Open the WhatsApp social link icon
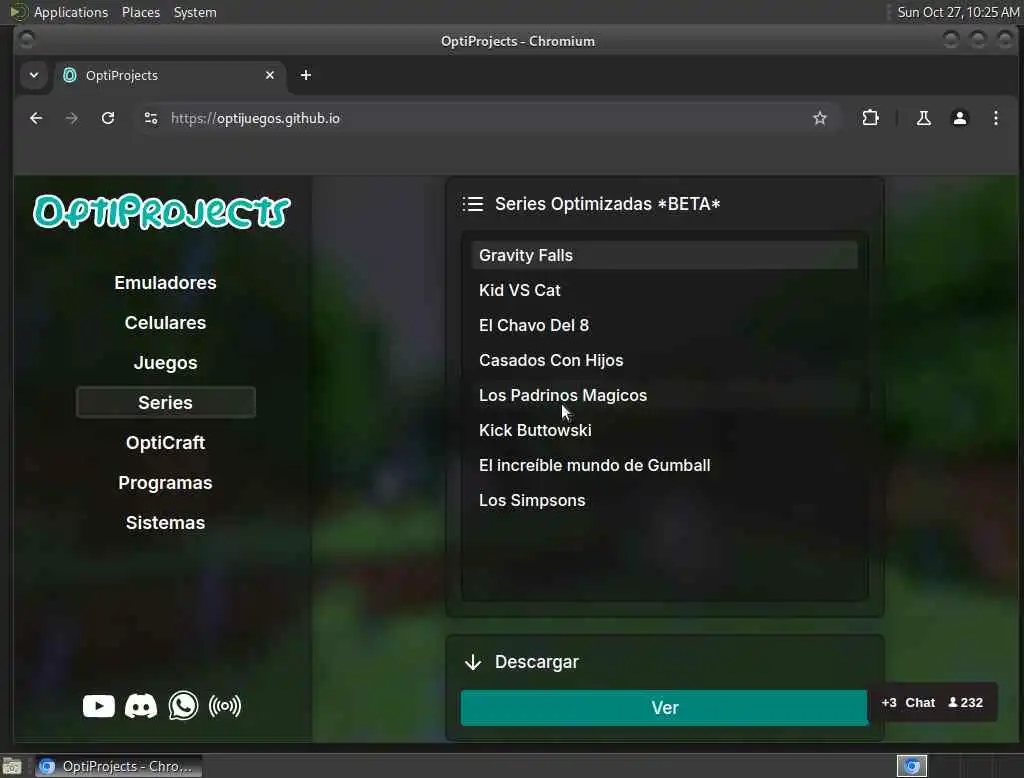 (183, 705)
